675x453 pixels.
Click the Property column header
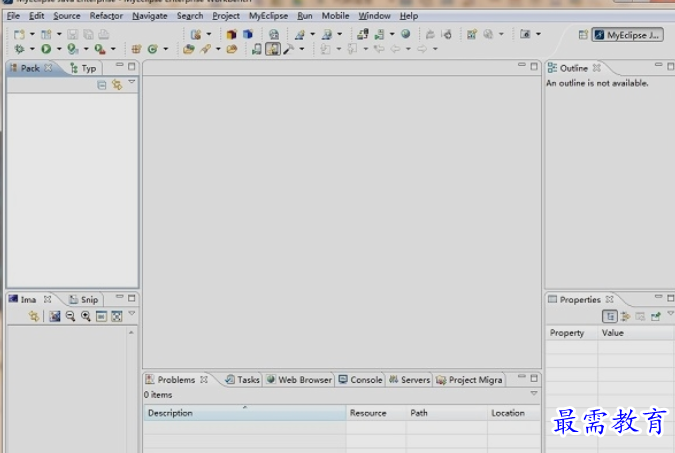pyautogui.click(x=571, y=333)
